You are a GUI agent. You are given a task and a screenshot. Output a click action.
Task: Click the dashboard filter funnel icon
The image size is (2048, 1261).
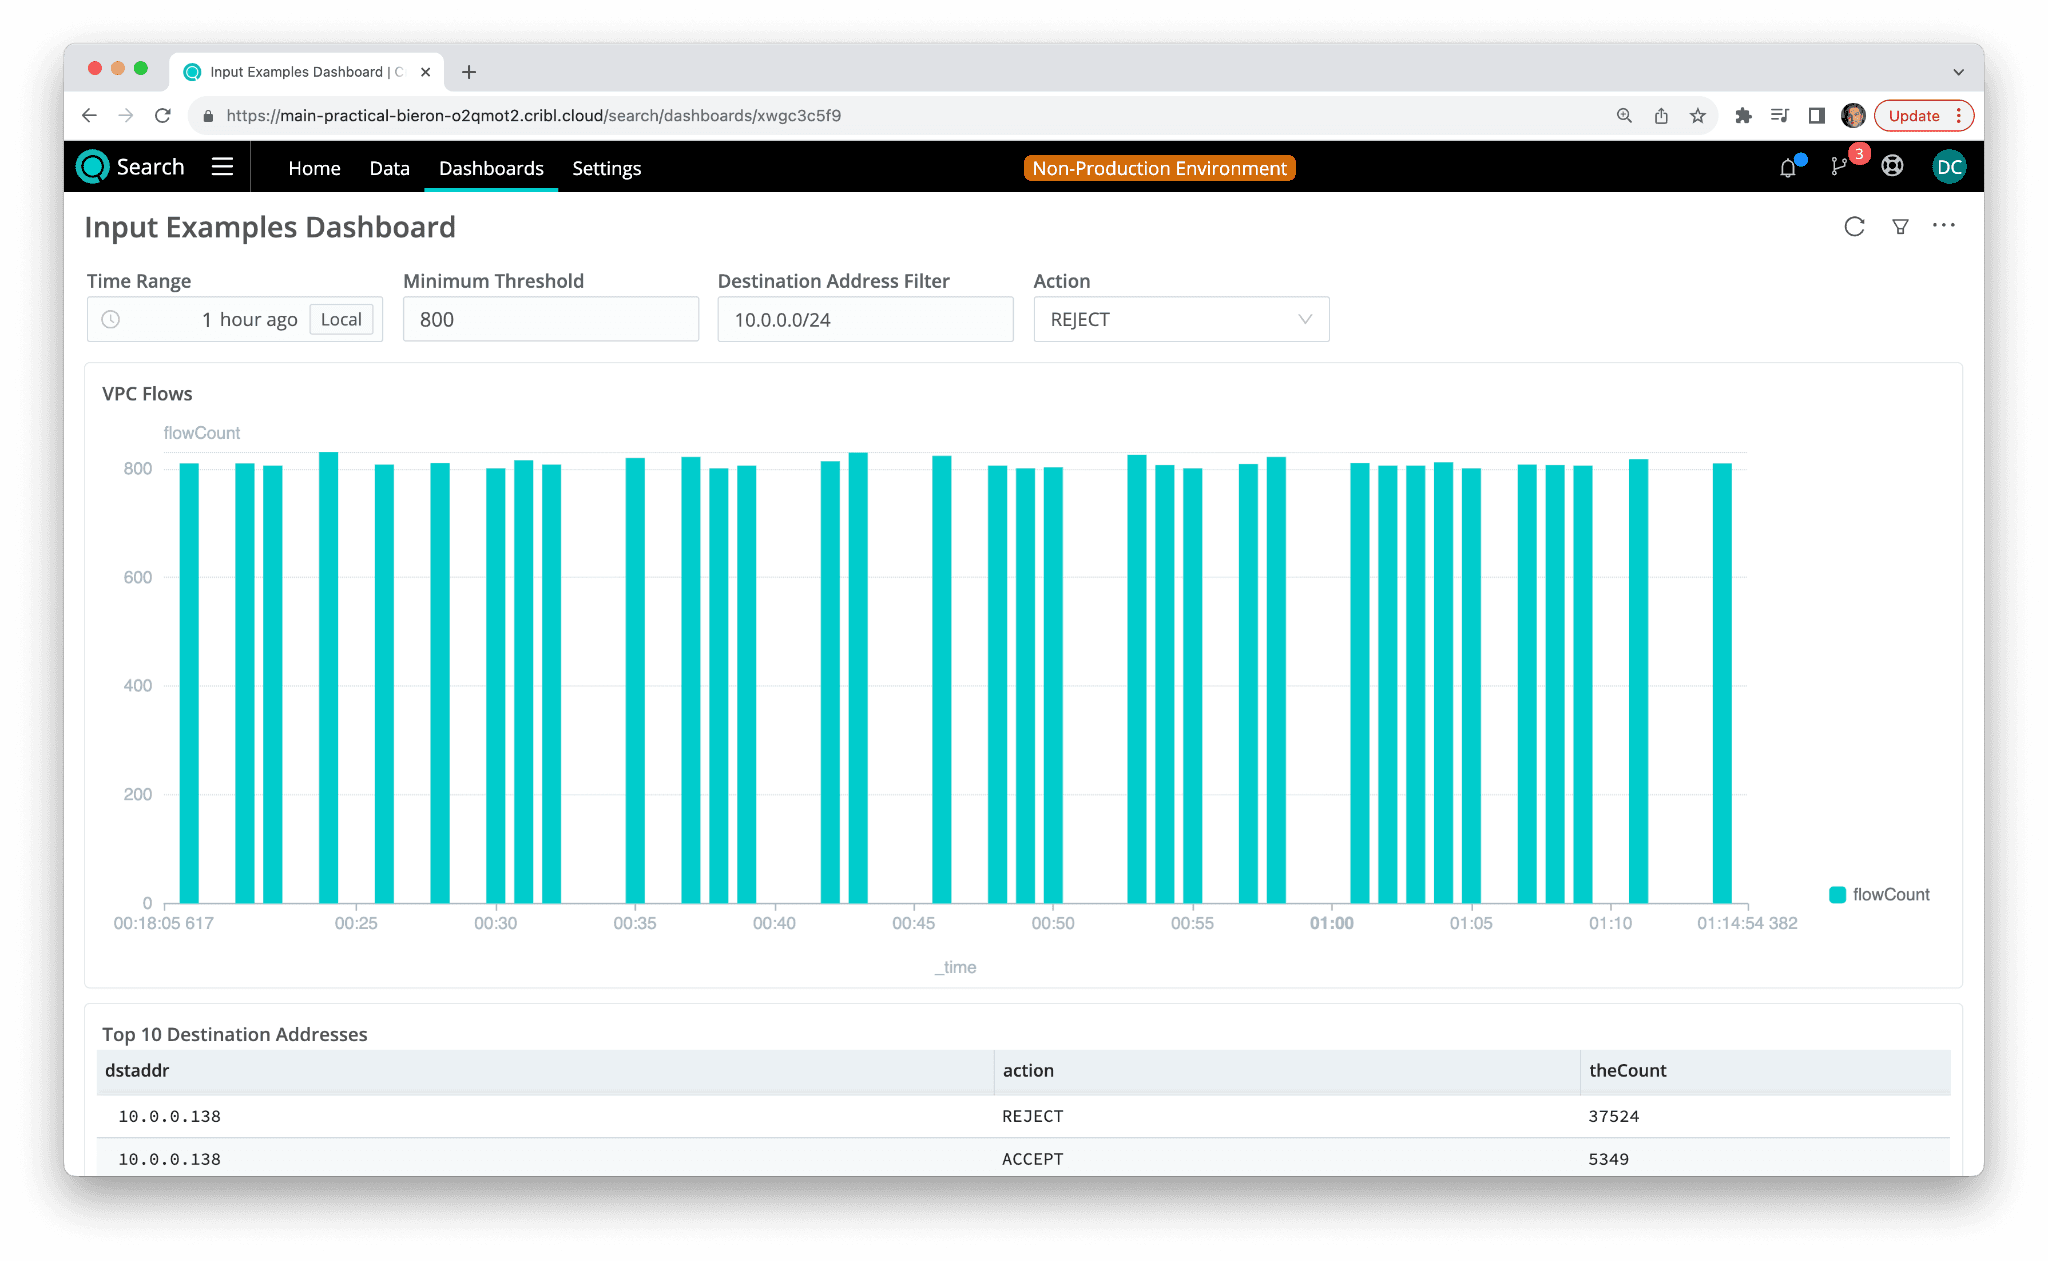(1900, 227)
